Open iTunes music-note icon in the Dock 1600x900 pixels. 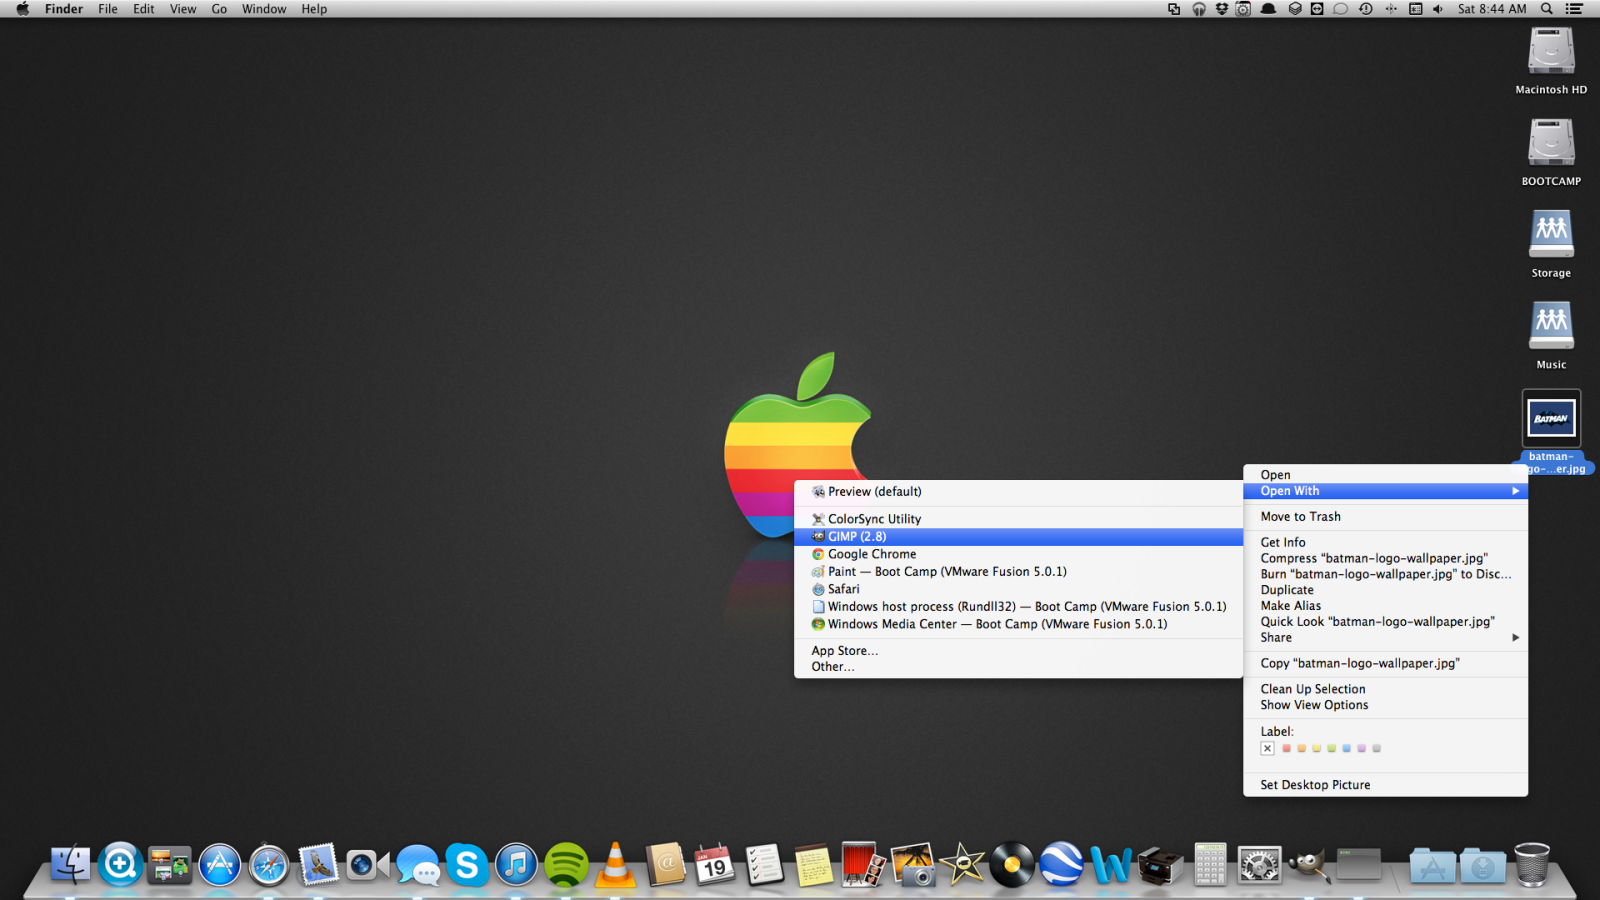click(x=516, y=864)
